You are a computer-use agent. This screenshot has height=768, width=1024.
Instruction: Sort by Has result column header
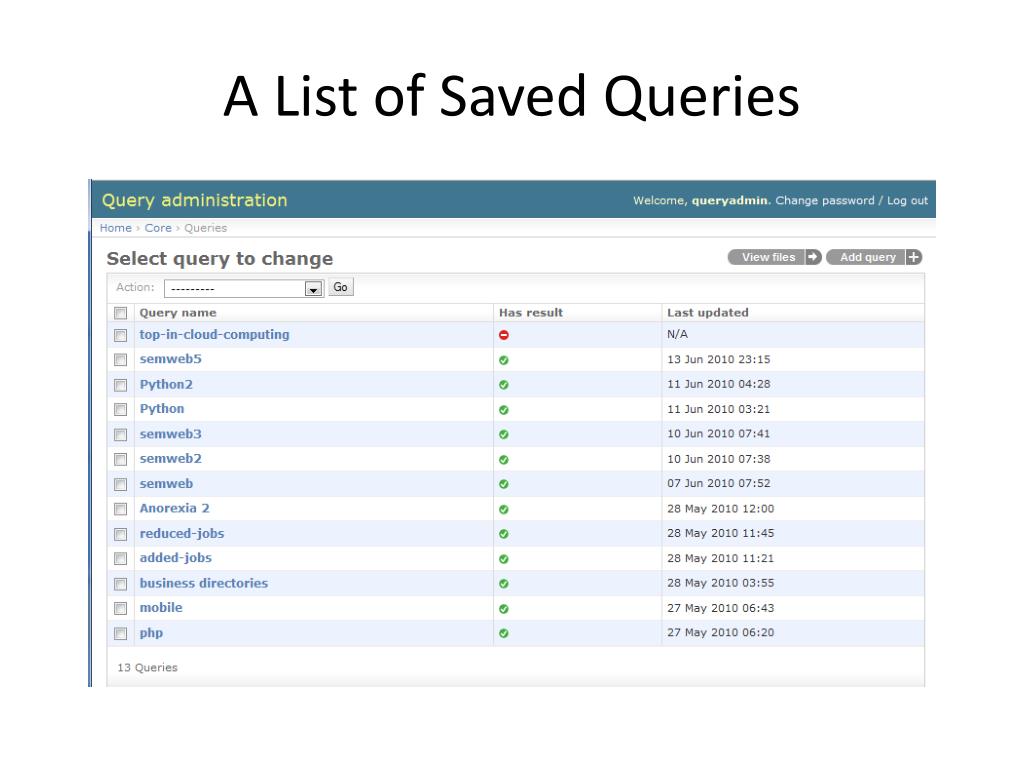(531, 313)
